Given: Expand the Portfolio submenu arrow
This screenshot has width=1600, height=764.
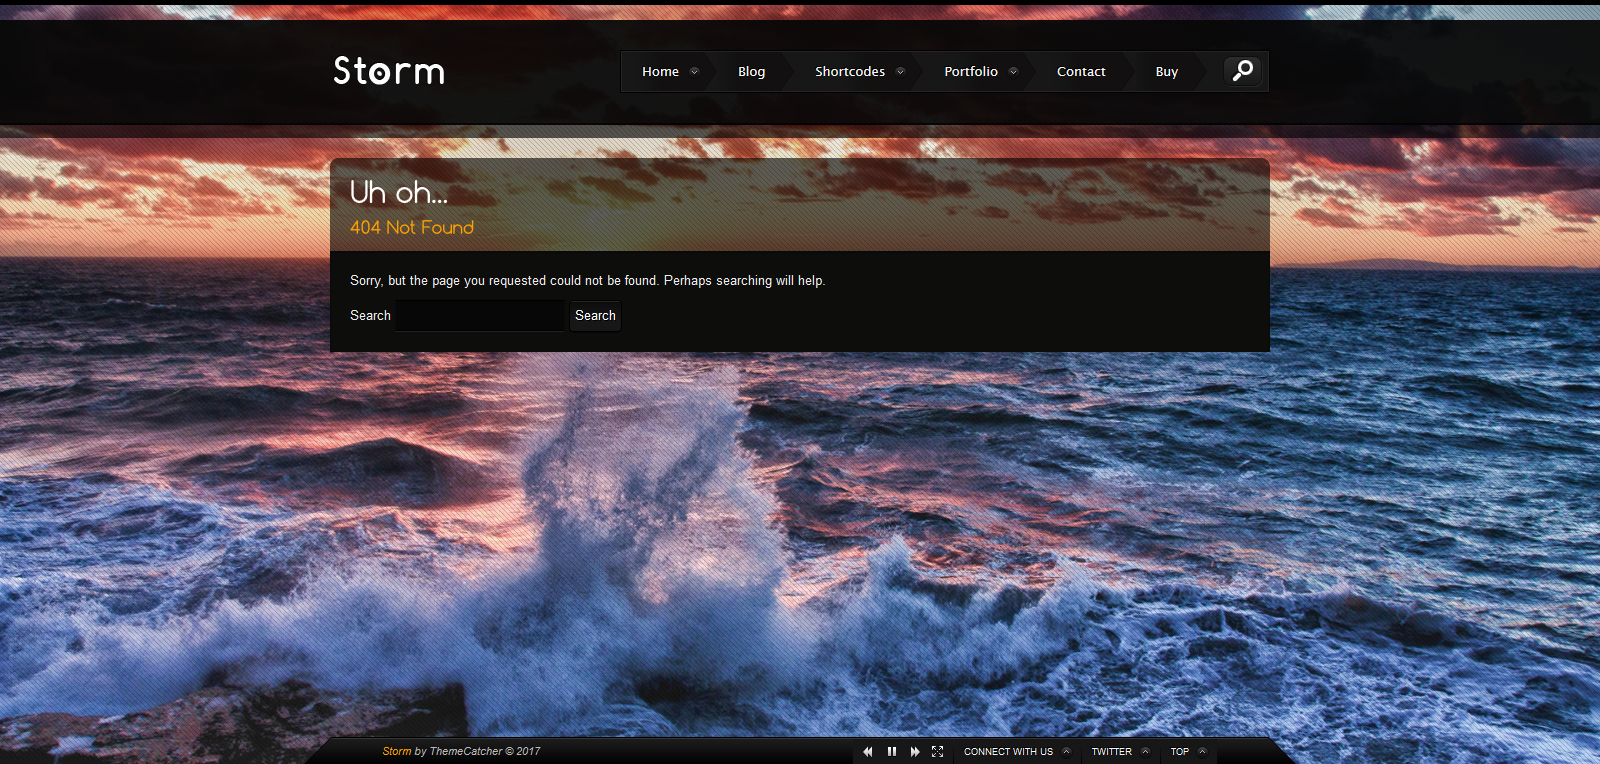Looking at the screenshot, I should (x=1013, y=71).
